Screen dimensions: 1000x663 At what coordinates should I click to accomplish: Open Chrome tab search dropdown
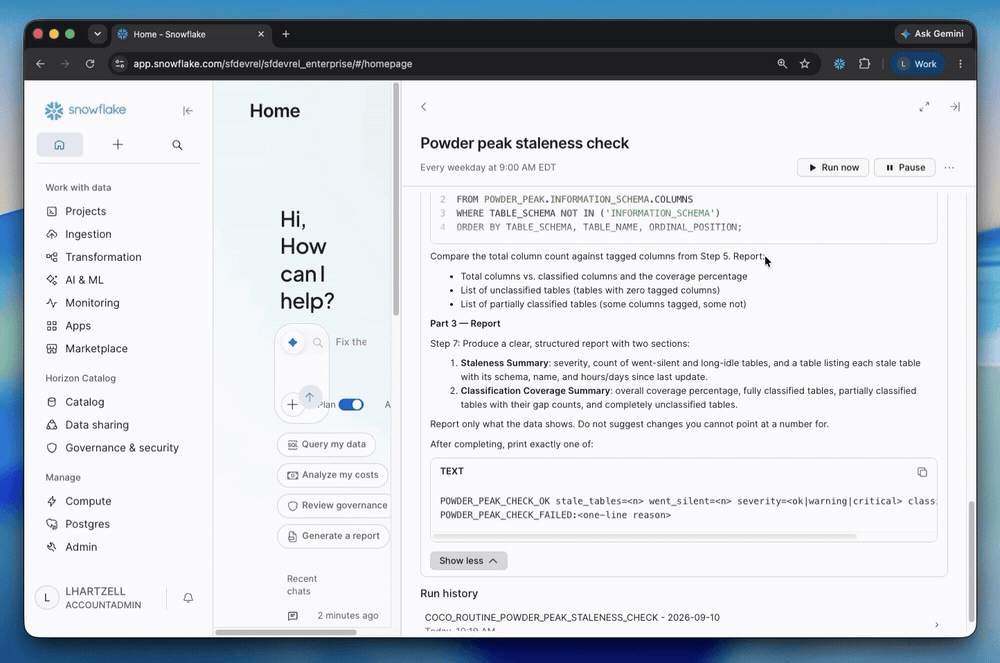click(x=97, y=34)
